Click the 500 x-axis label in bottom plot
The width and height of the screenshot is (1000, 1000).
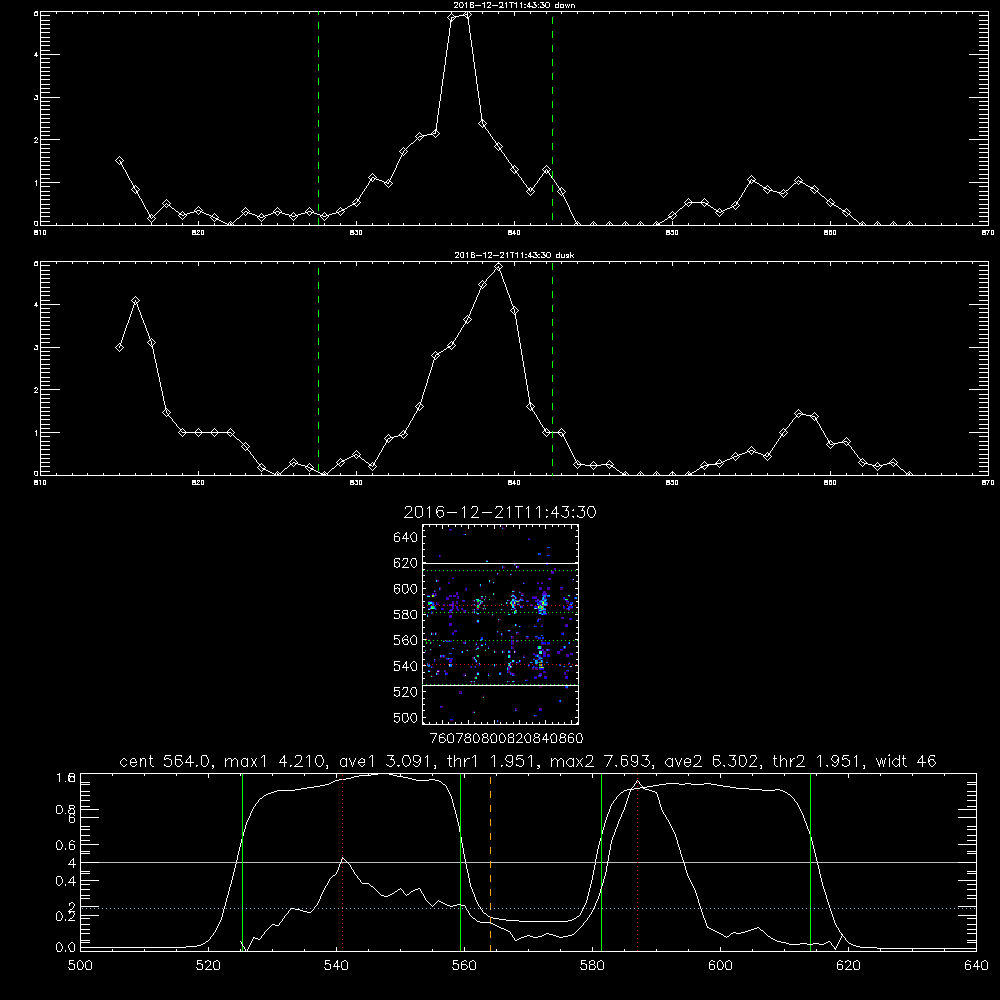click(x=80, y=966)
